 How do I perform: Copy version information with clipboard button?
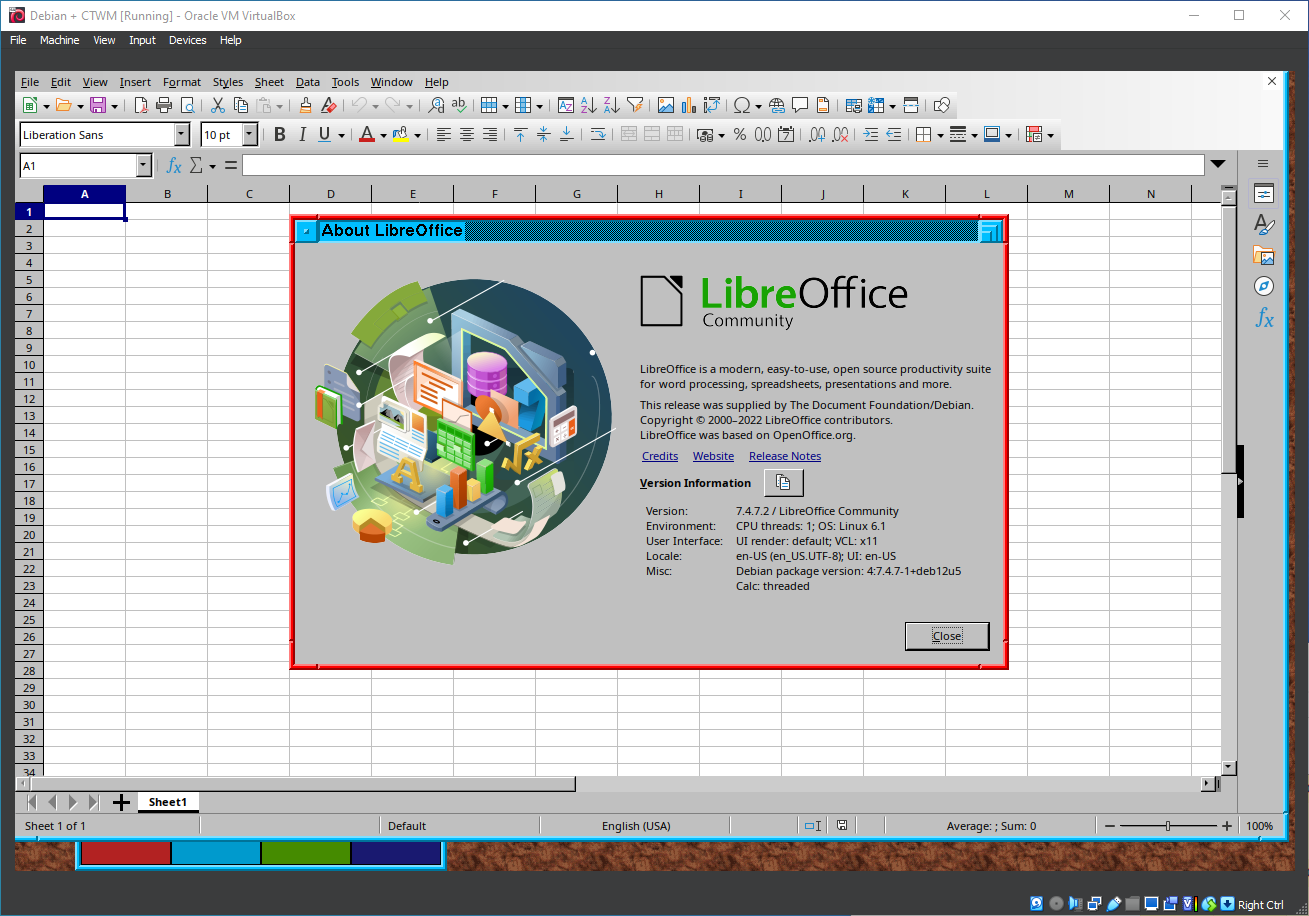(783, 483)
